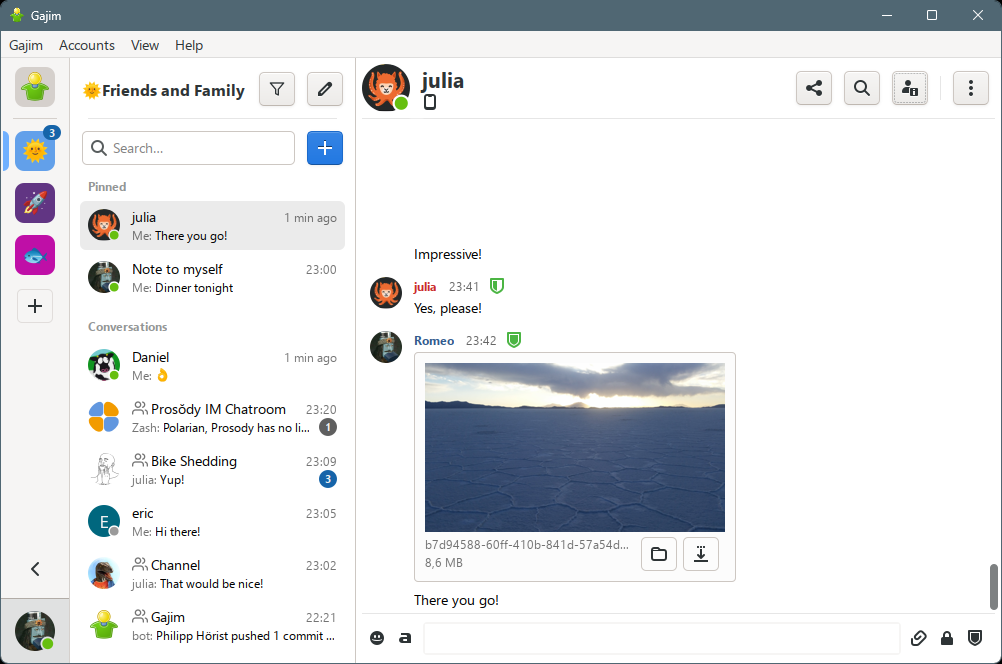Click the share icon in chat header
This screenshot has width=1002, height=664.
click(814, 88)
